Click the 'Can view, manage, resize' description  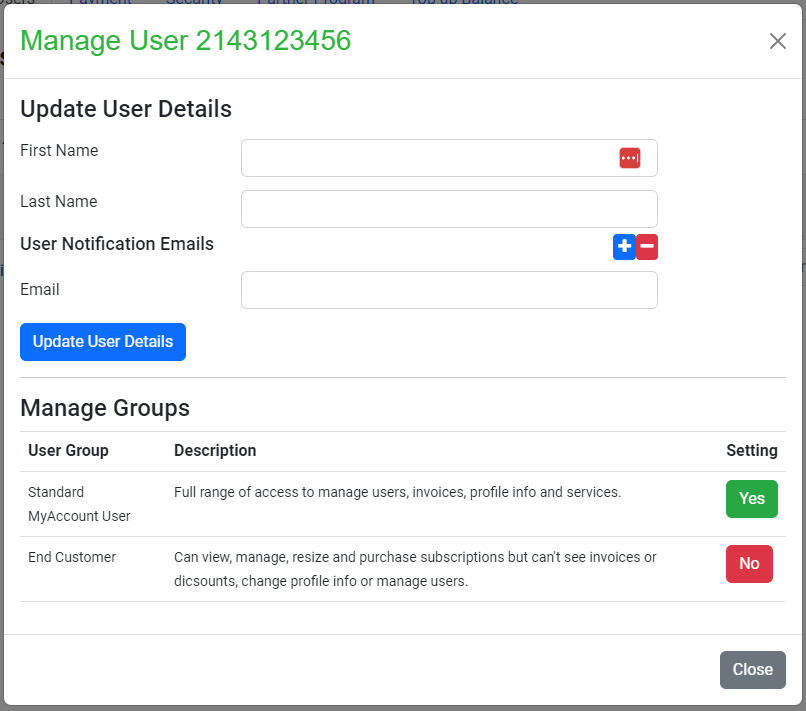pos(415,569)
